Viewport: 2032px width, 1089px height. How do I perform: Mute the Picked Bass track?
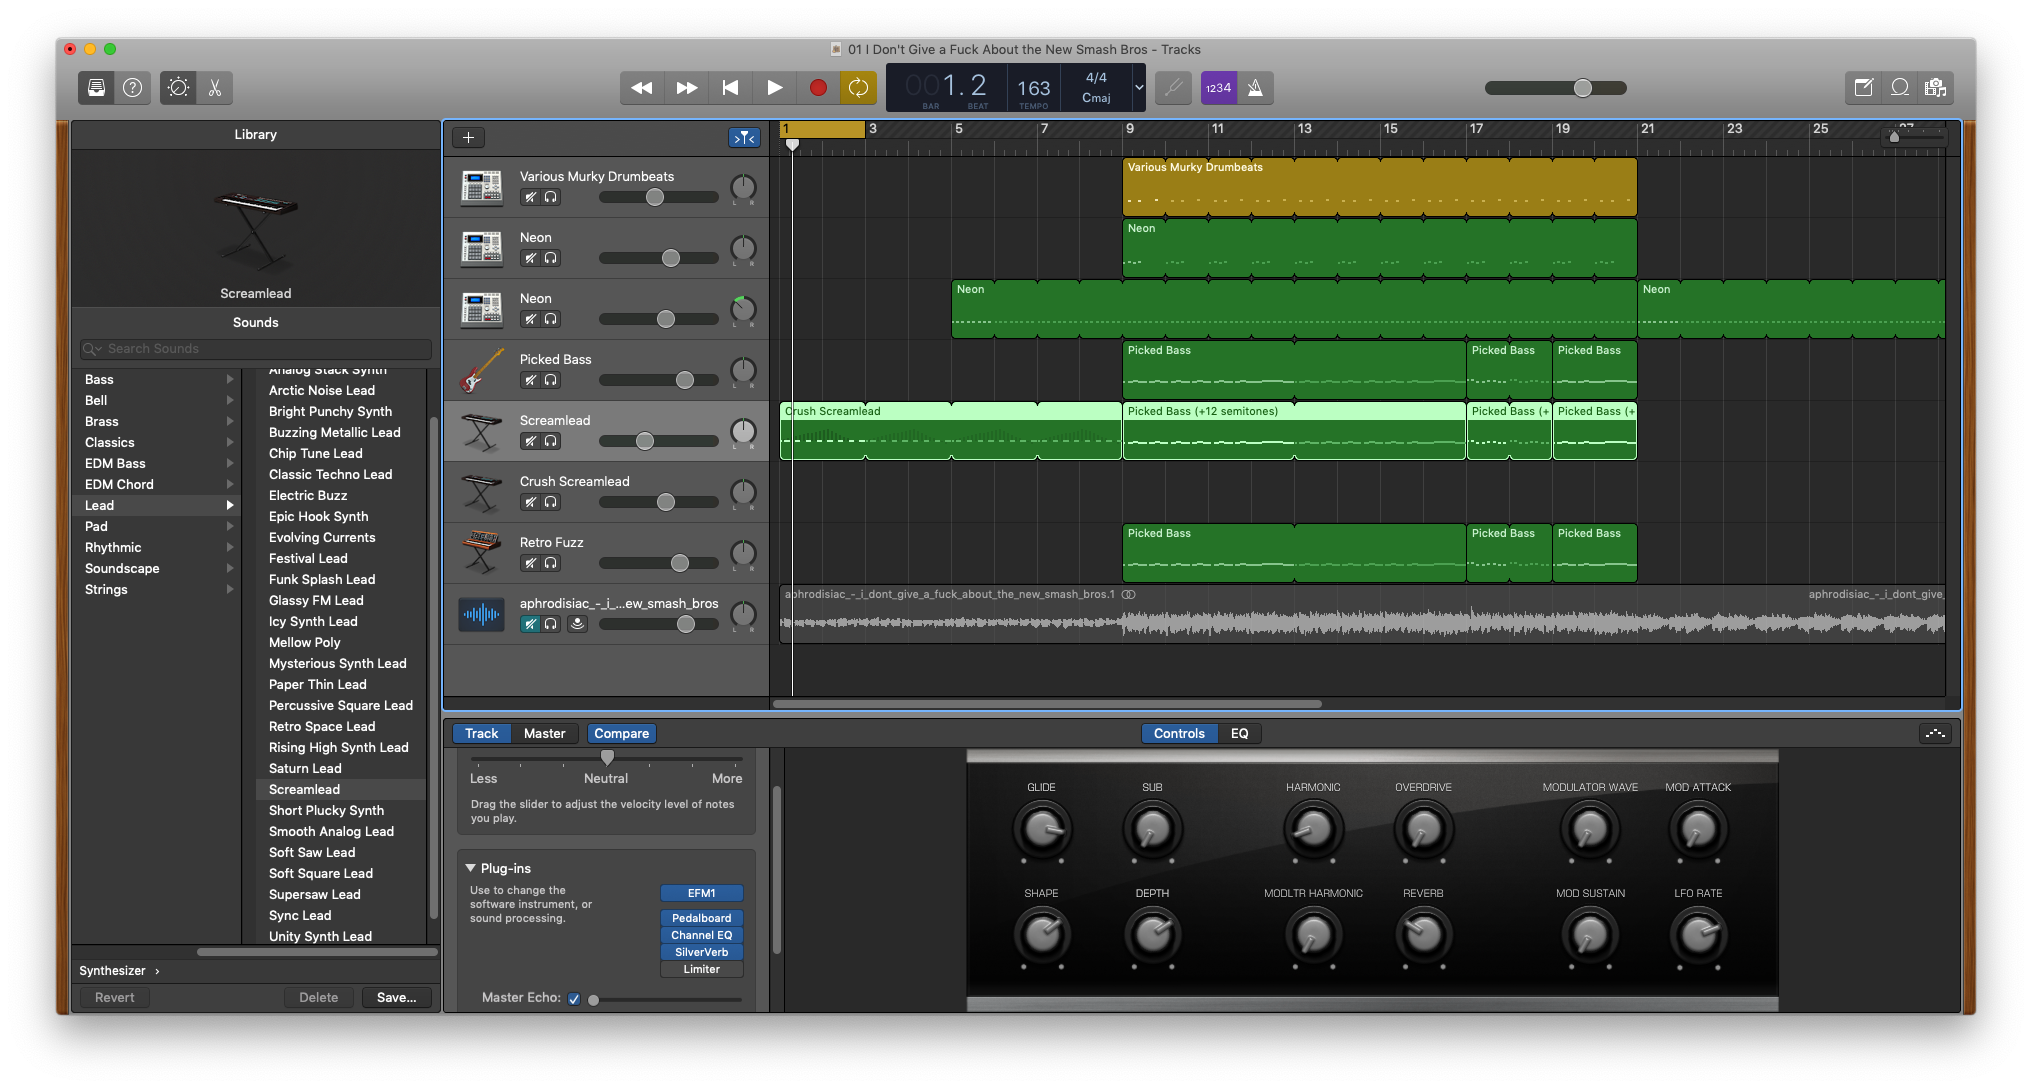point(531,380)
